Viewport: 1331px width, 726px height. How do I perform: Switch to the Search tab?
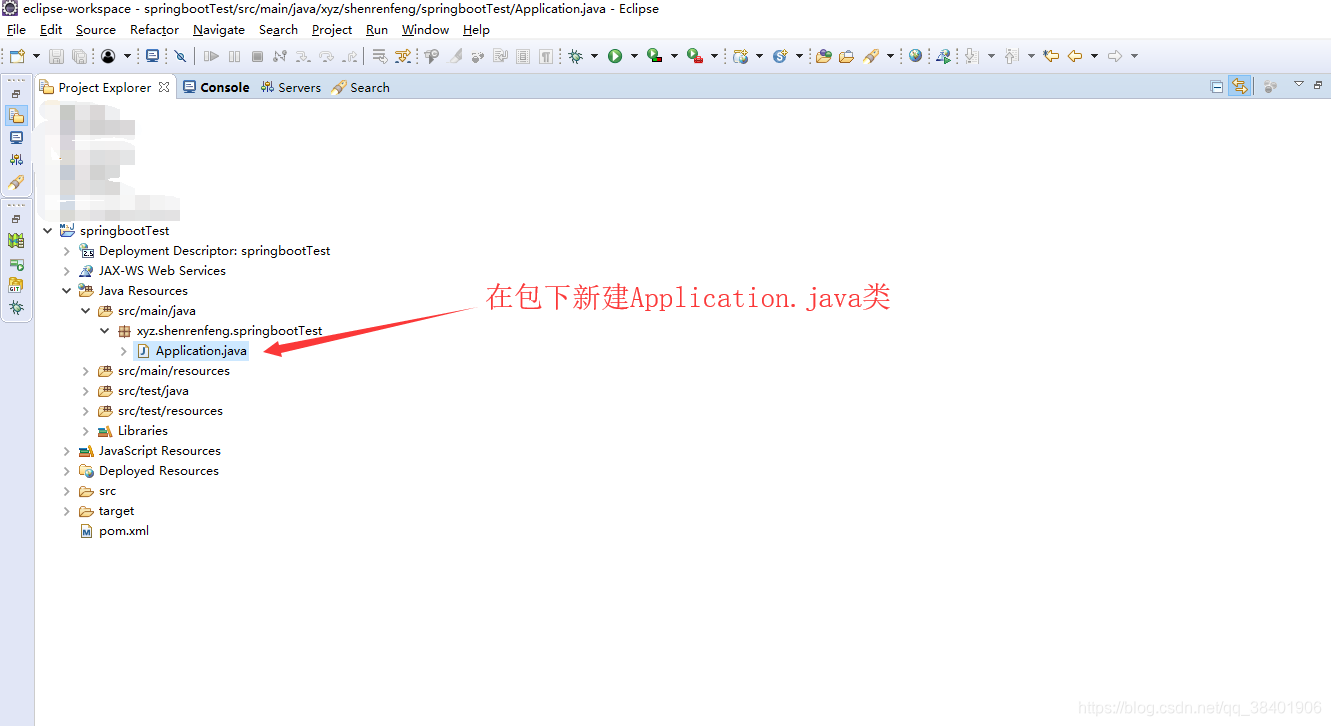click(361, 87)
